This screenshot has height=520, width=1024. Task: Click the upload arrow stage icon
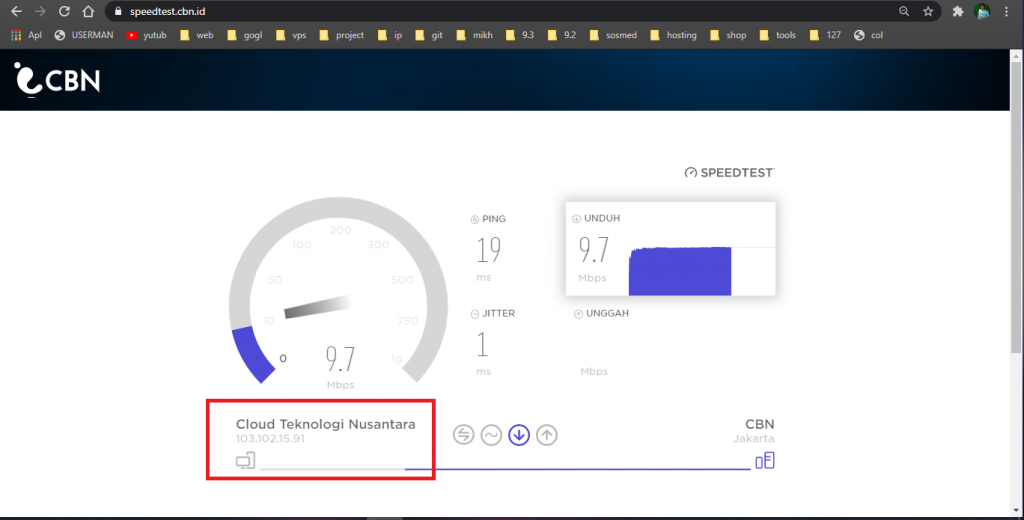tap(546, 435)
